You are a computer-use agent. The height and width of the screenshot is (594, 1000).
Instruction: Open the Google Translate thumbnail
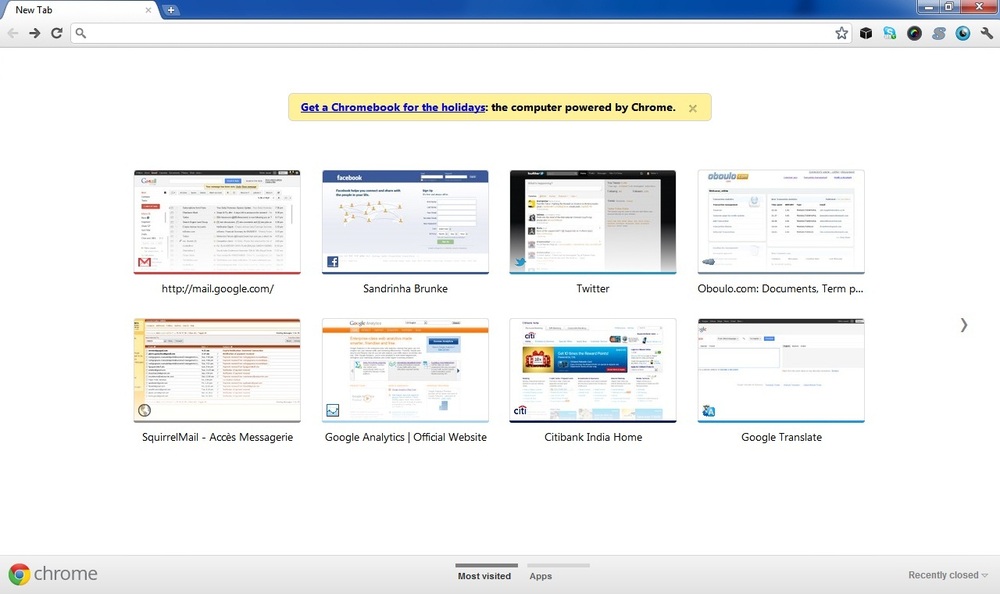point(780,371)
